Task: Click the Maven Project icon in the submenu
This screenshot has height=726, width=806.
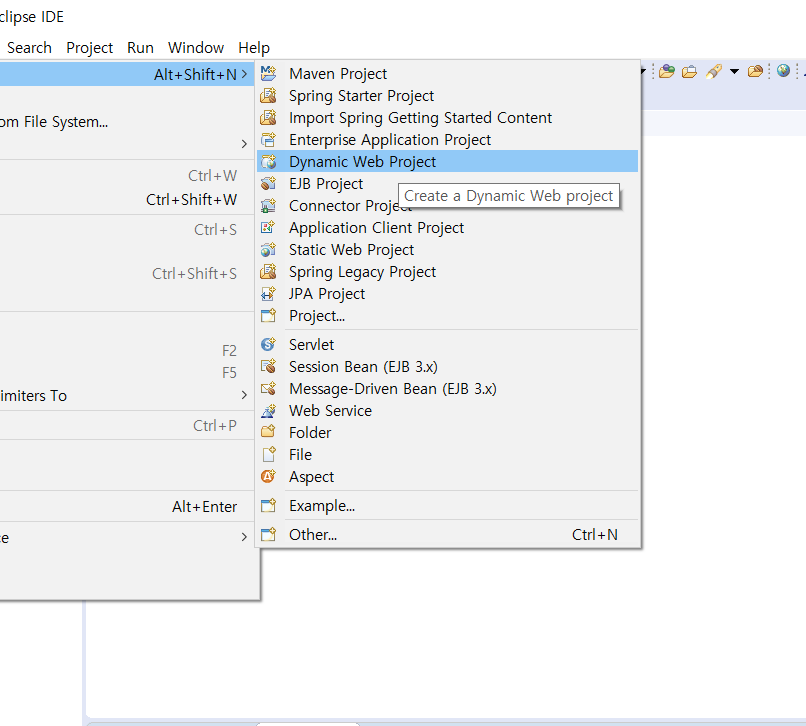Action: click(268, 74)
